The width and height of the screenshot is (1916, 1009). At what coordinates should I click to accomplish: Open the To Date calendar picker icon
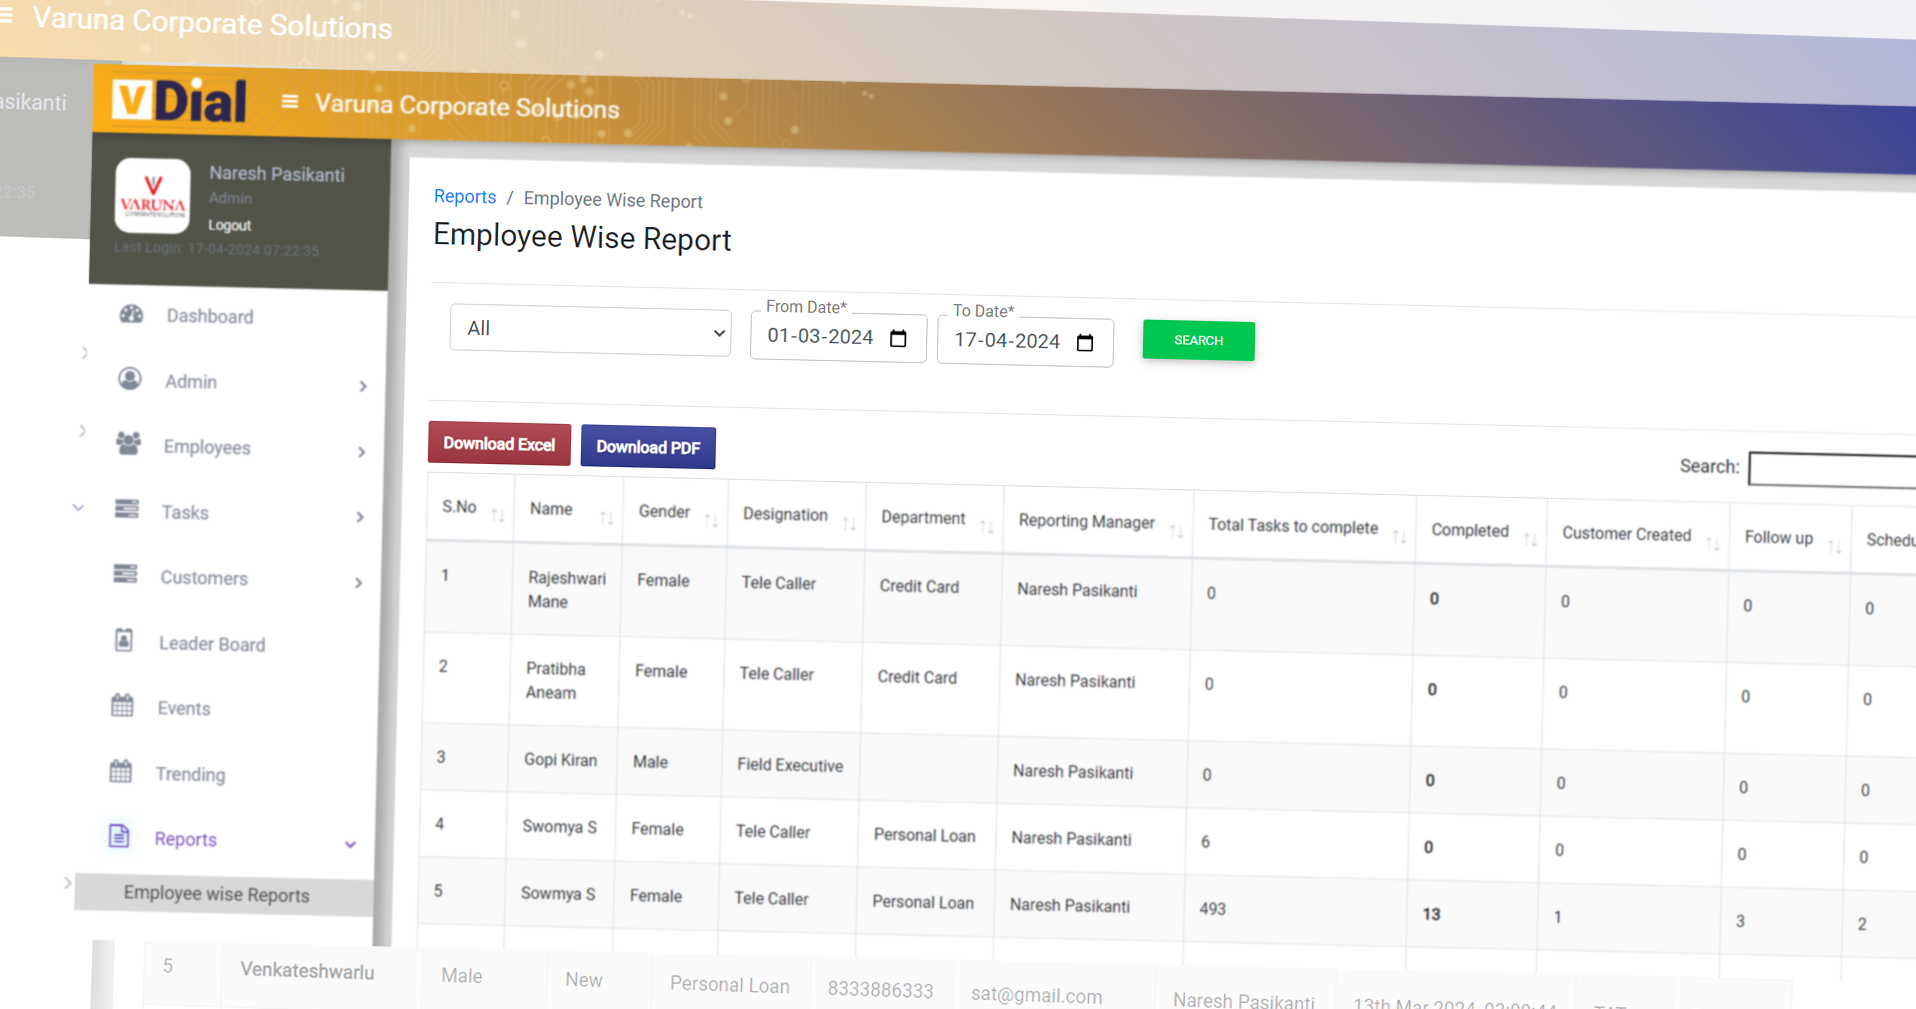tap(1085, 343)
